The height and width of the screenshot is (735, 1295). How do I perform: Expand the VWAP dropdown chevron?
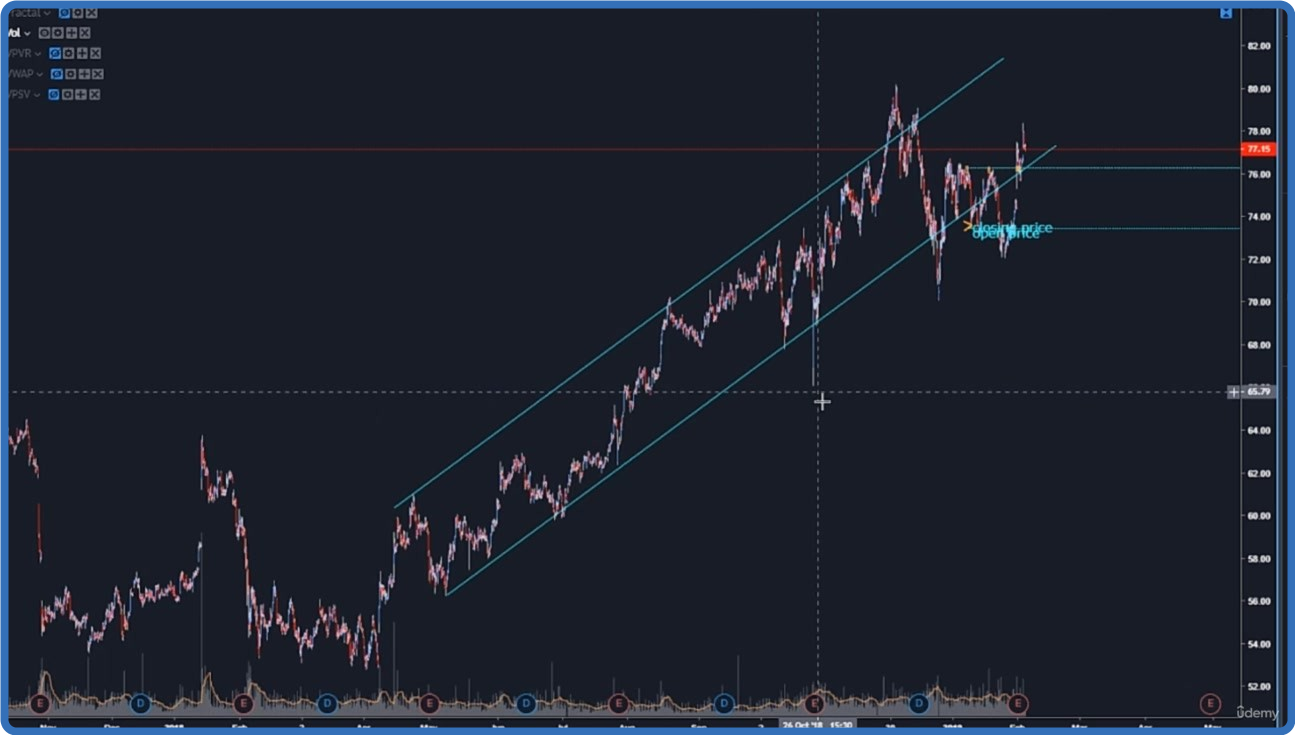[40, 74]
